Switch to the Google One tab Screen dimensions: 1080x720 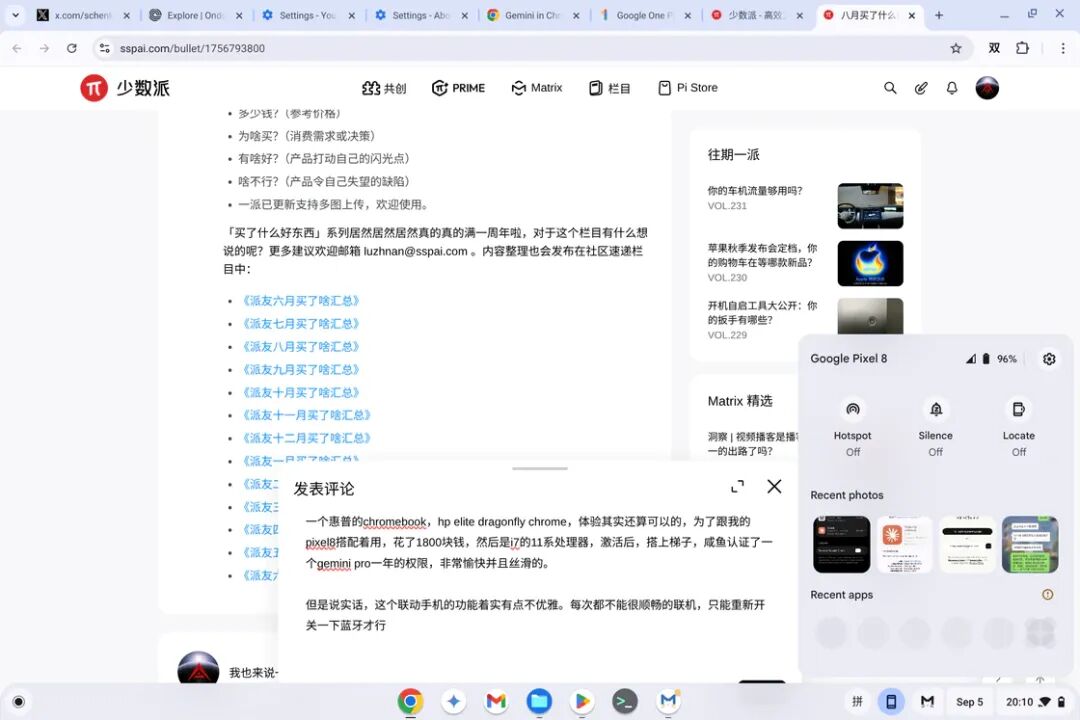click(645, 15)
